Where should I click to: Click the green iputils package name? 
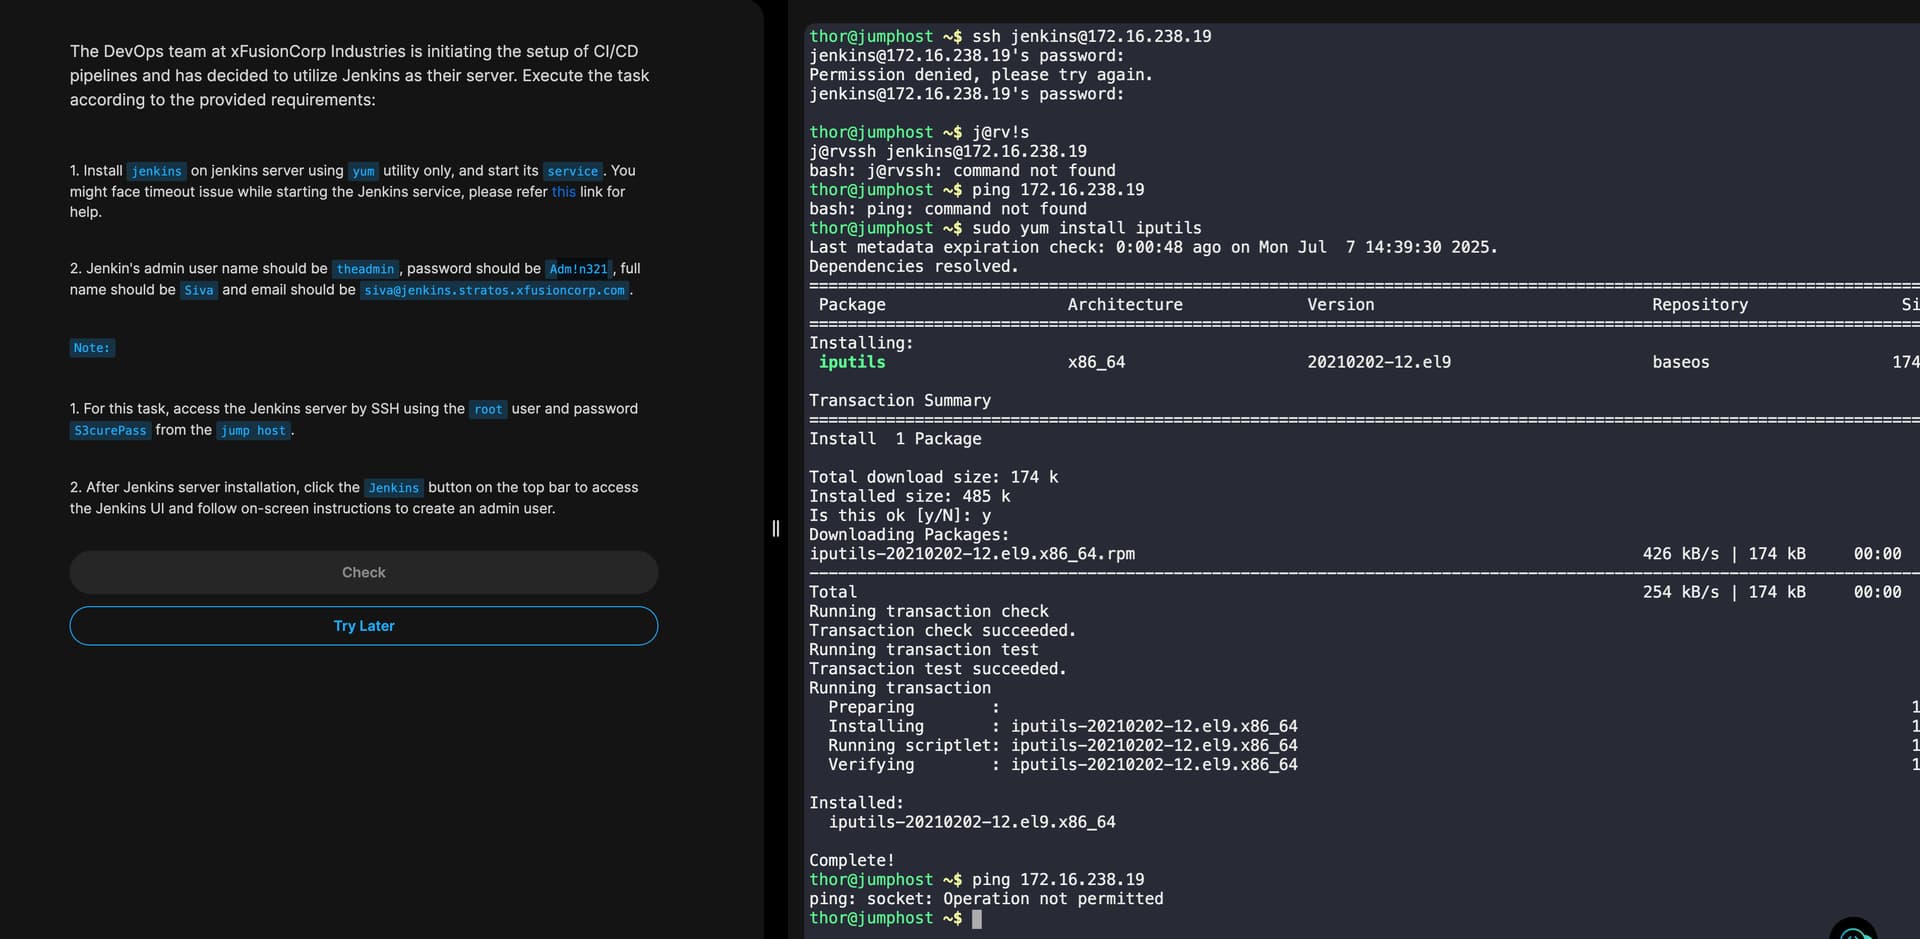pyautogui.click(x=852, y=362)
